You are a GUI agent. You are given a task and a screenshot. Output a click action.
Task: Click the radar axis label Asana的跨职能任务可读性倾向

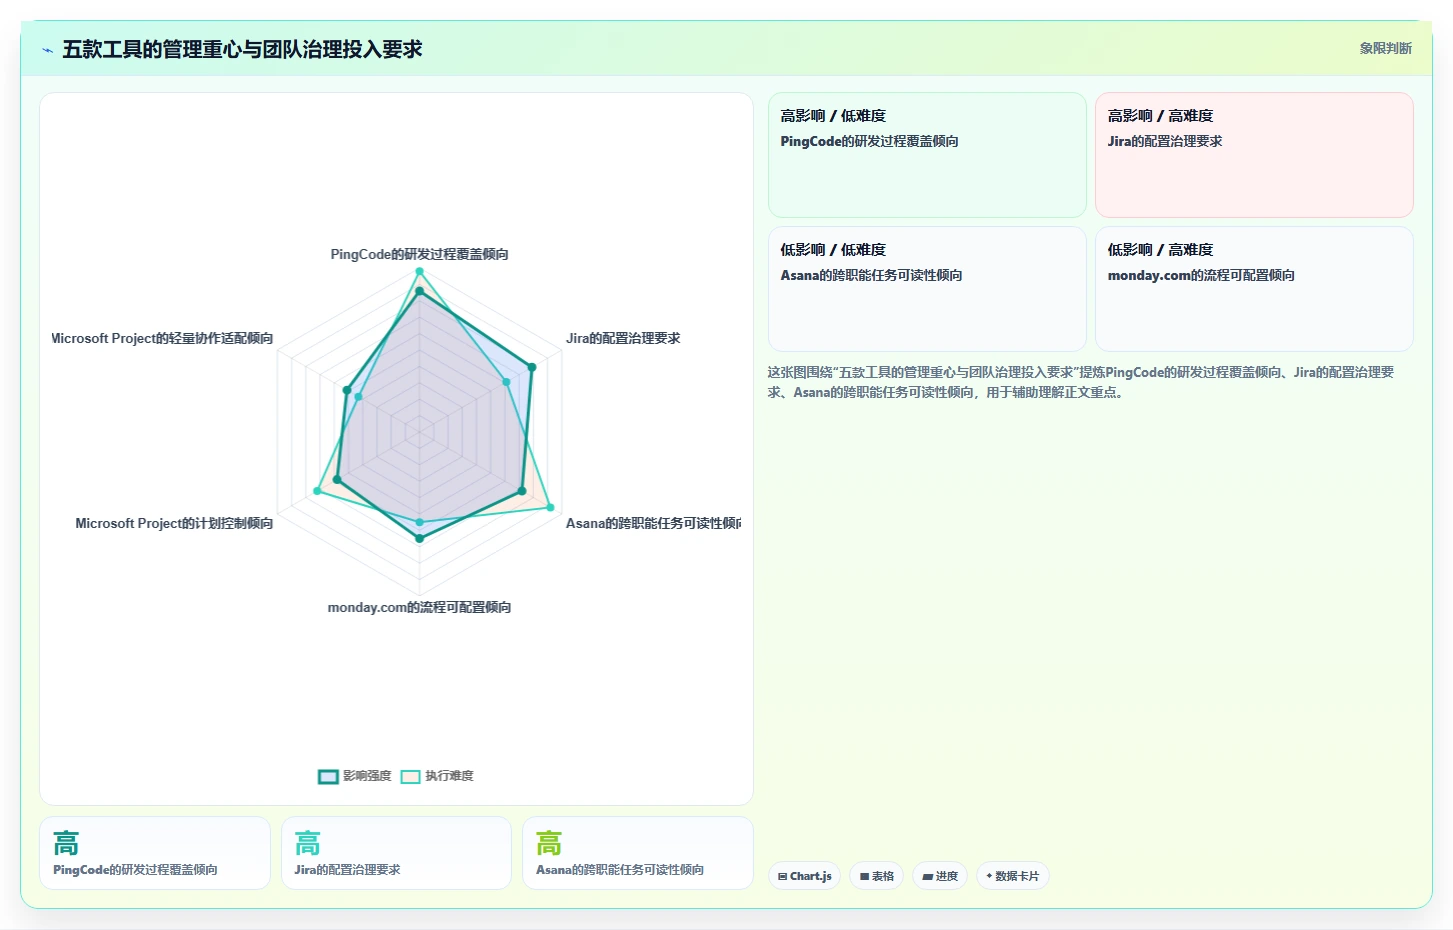(x=653, y=523)
